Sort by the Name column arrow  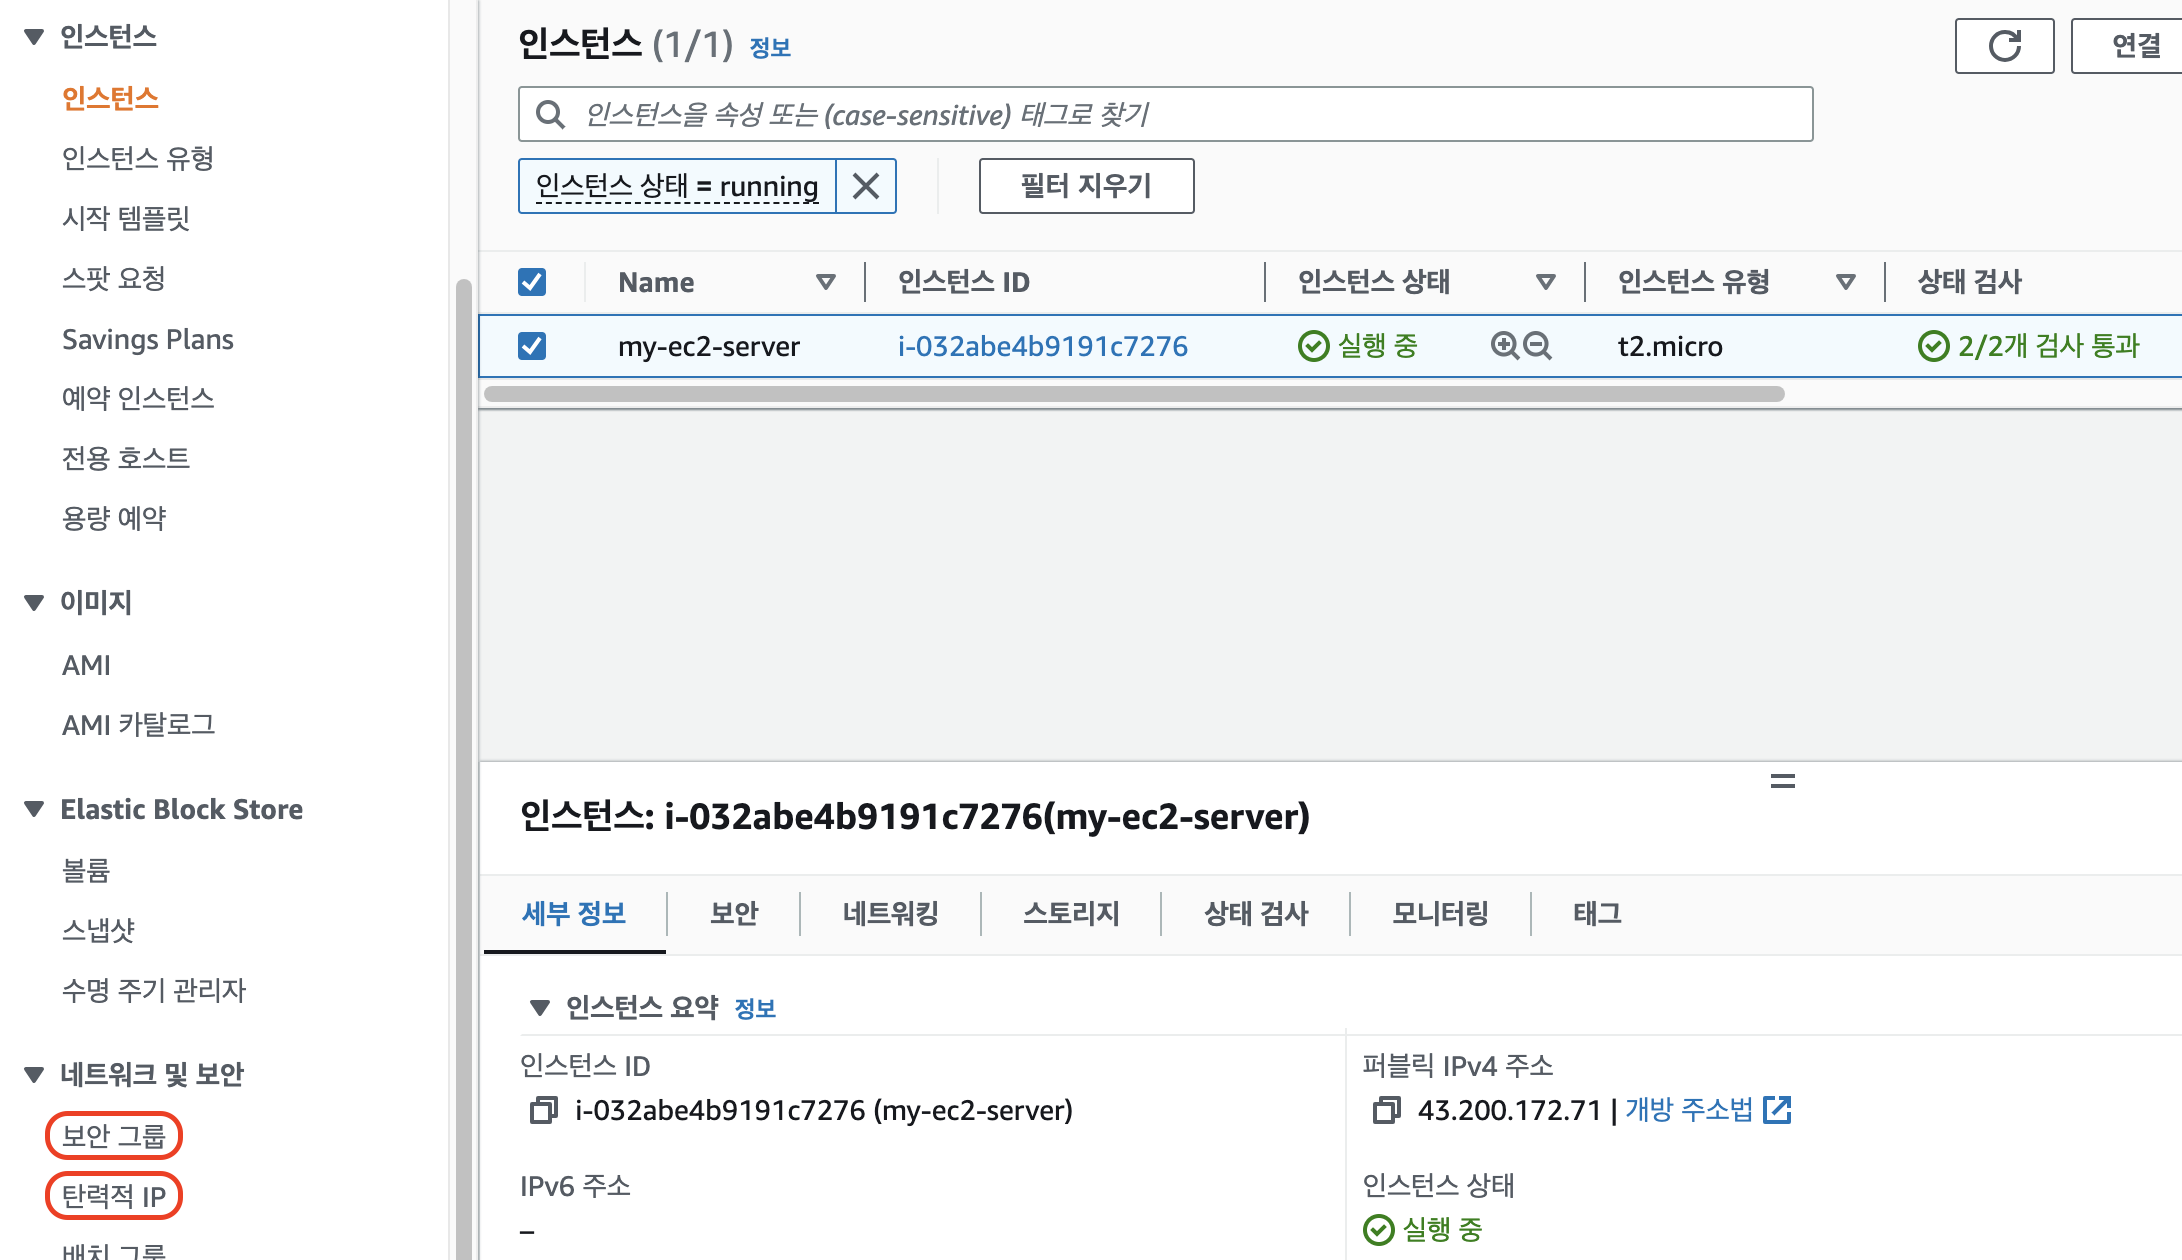[x=825, y=282]
